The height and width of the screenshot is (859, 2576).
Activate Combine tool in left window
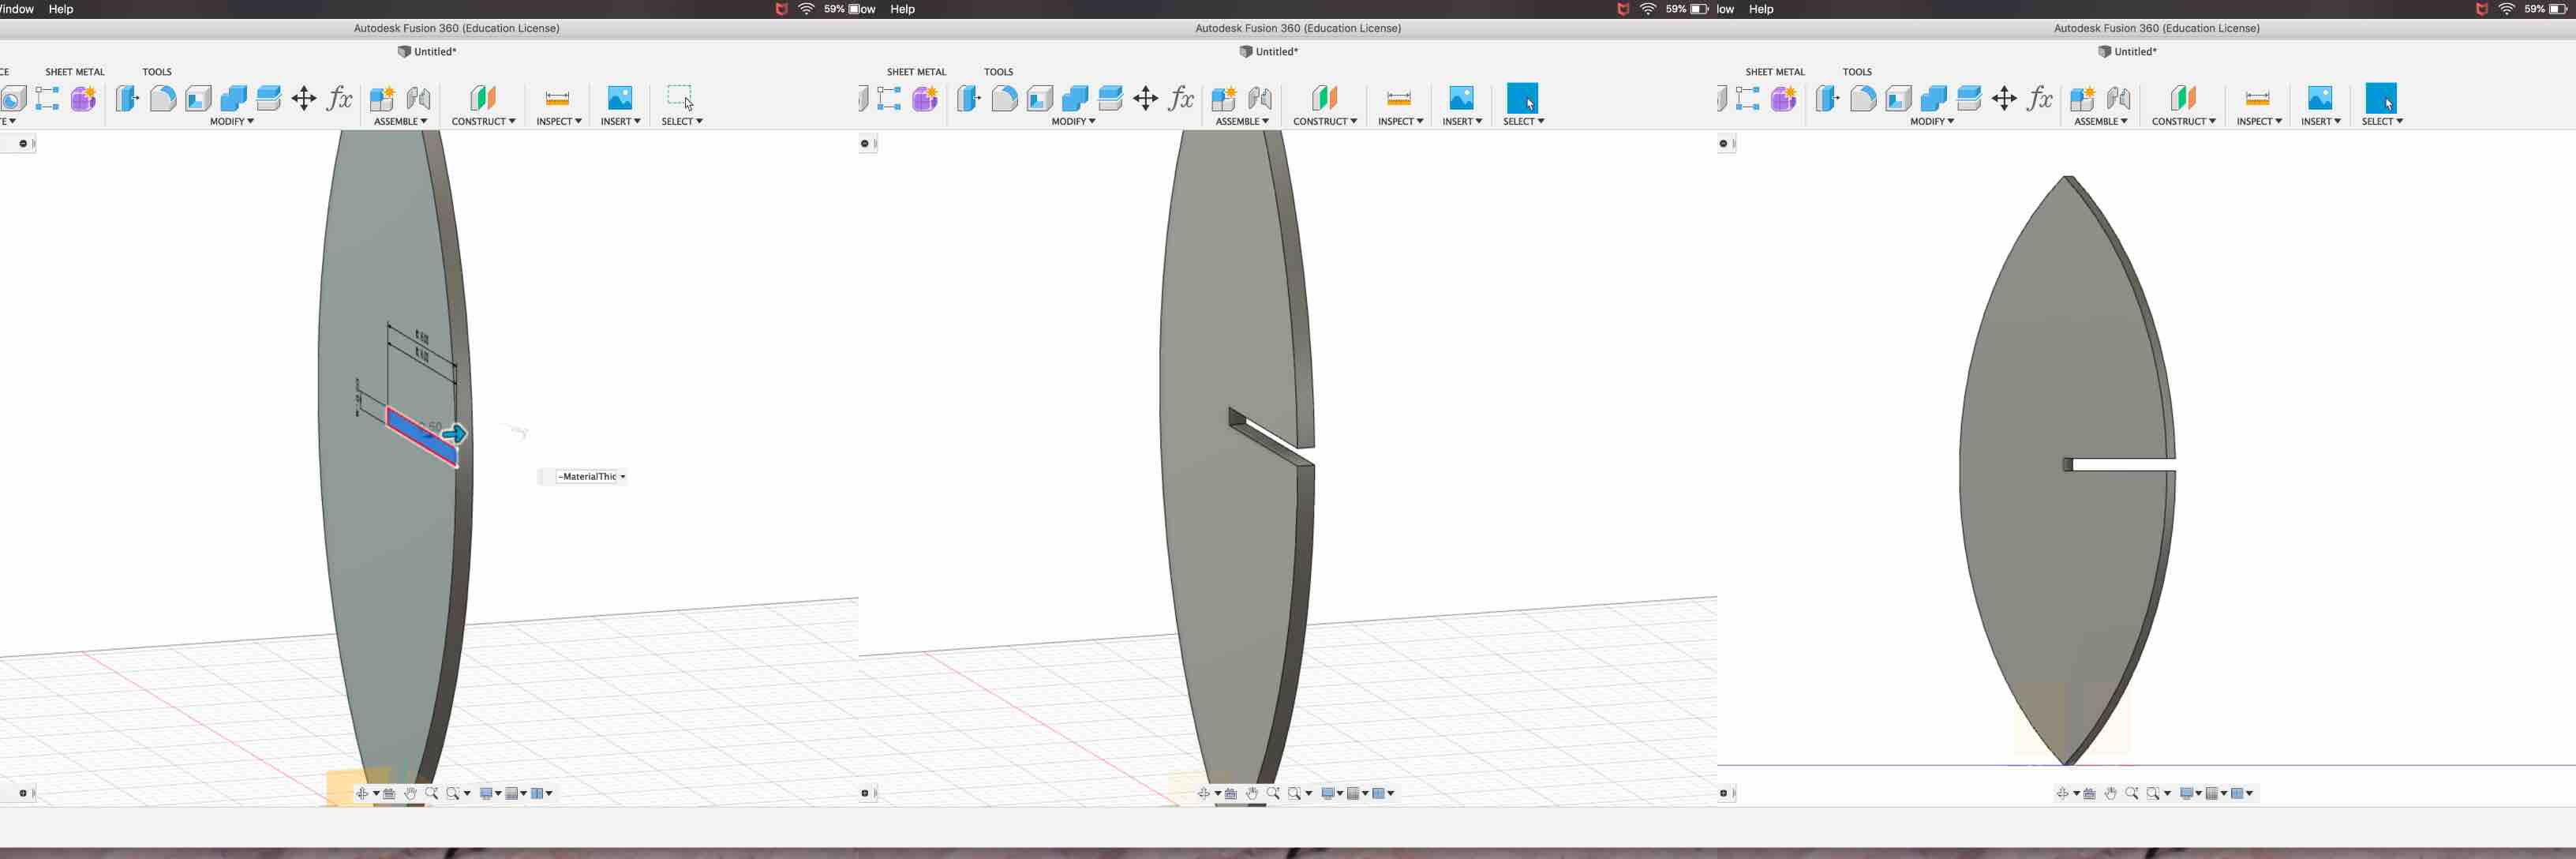coord(233,98)
